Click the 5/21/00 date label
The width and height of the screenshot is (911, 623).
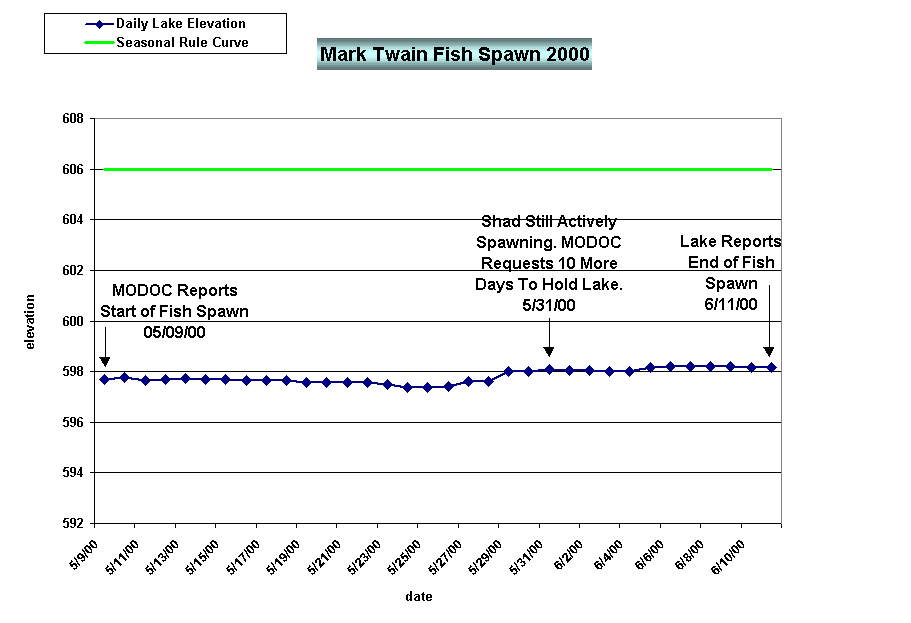[x=324, y=557]
